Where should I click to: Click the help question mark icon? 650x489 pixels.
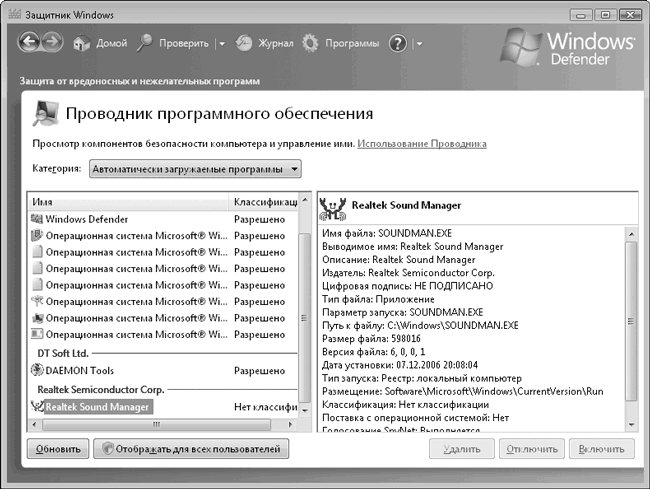398,44
